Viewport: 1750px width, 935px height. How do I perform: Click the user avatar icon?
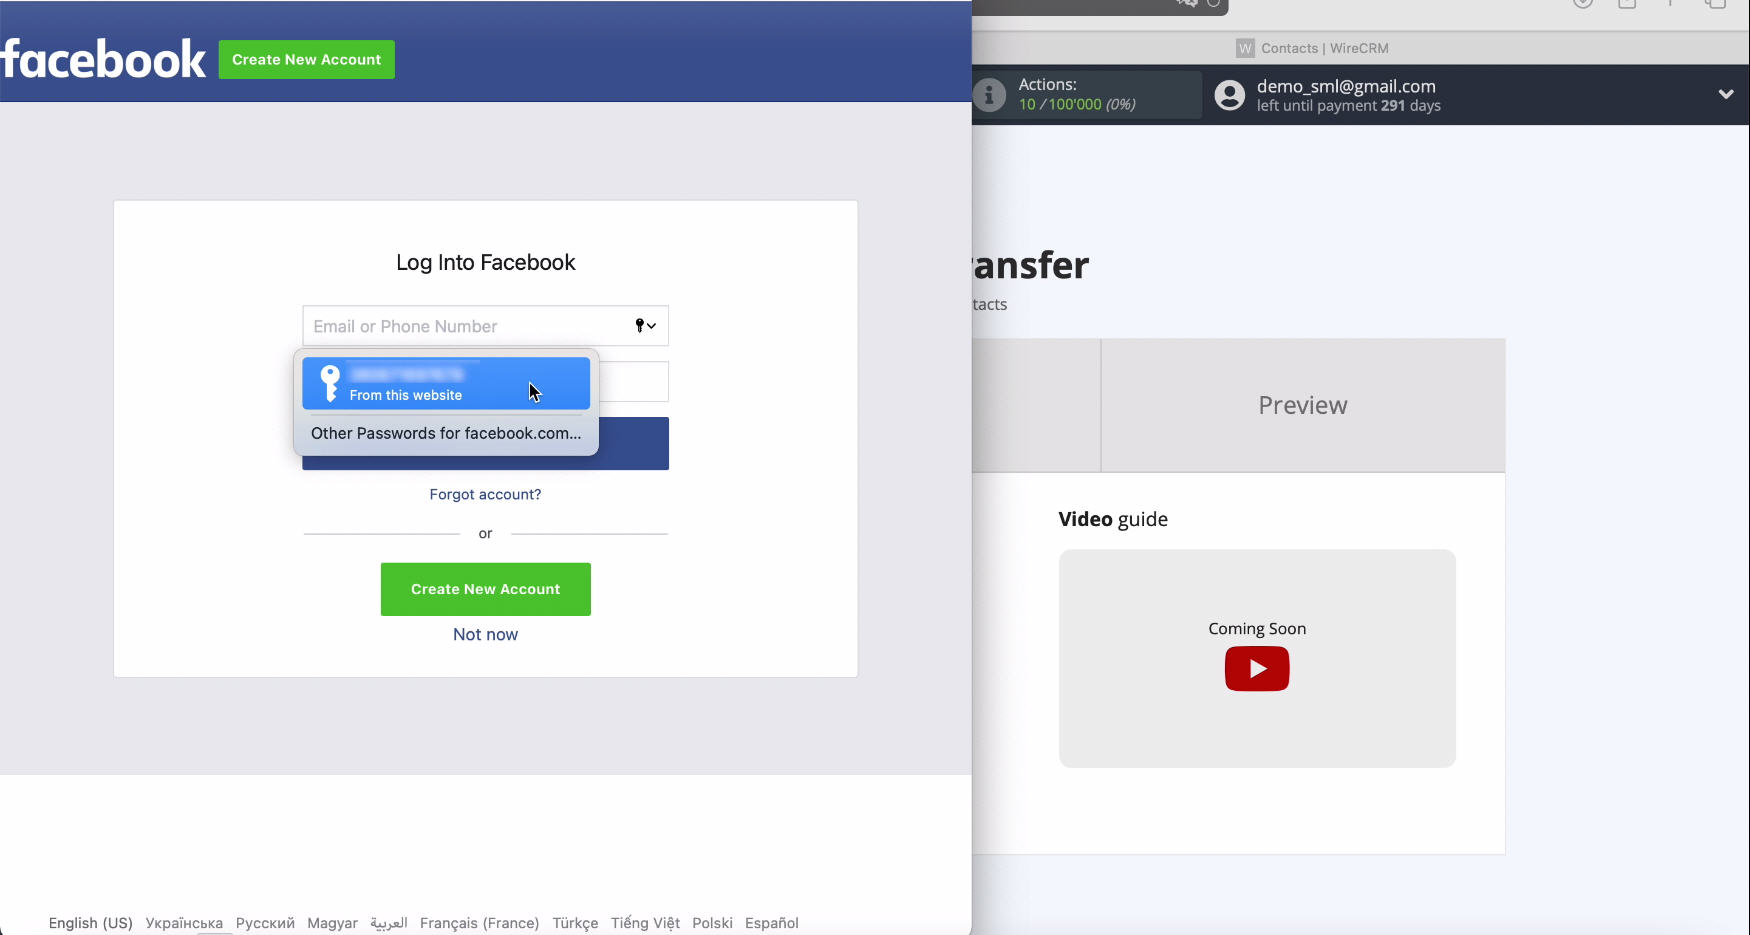point(1230,95)
